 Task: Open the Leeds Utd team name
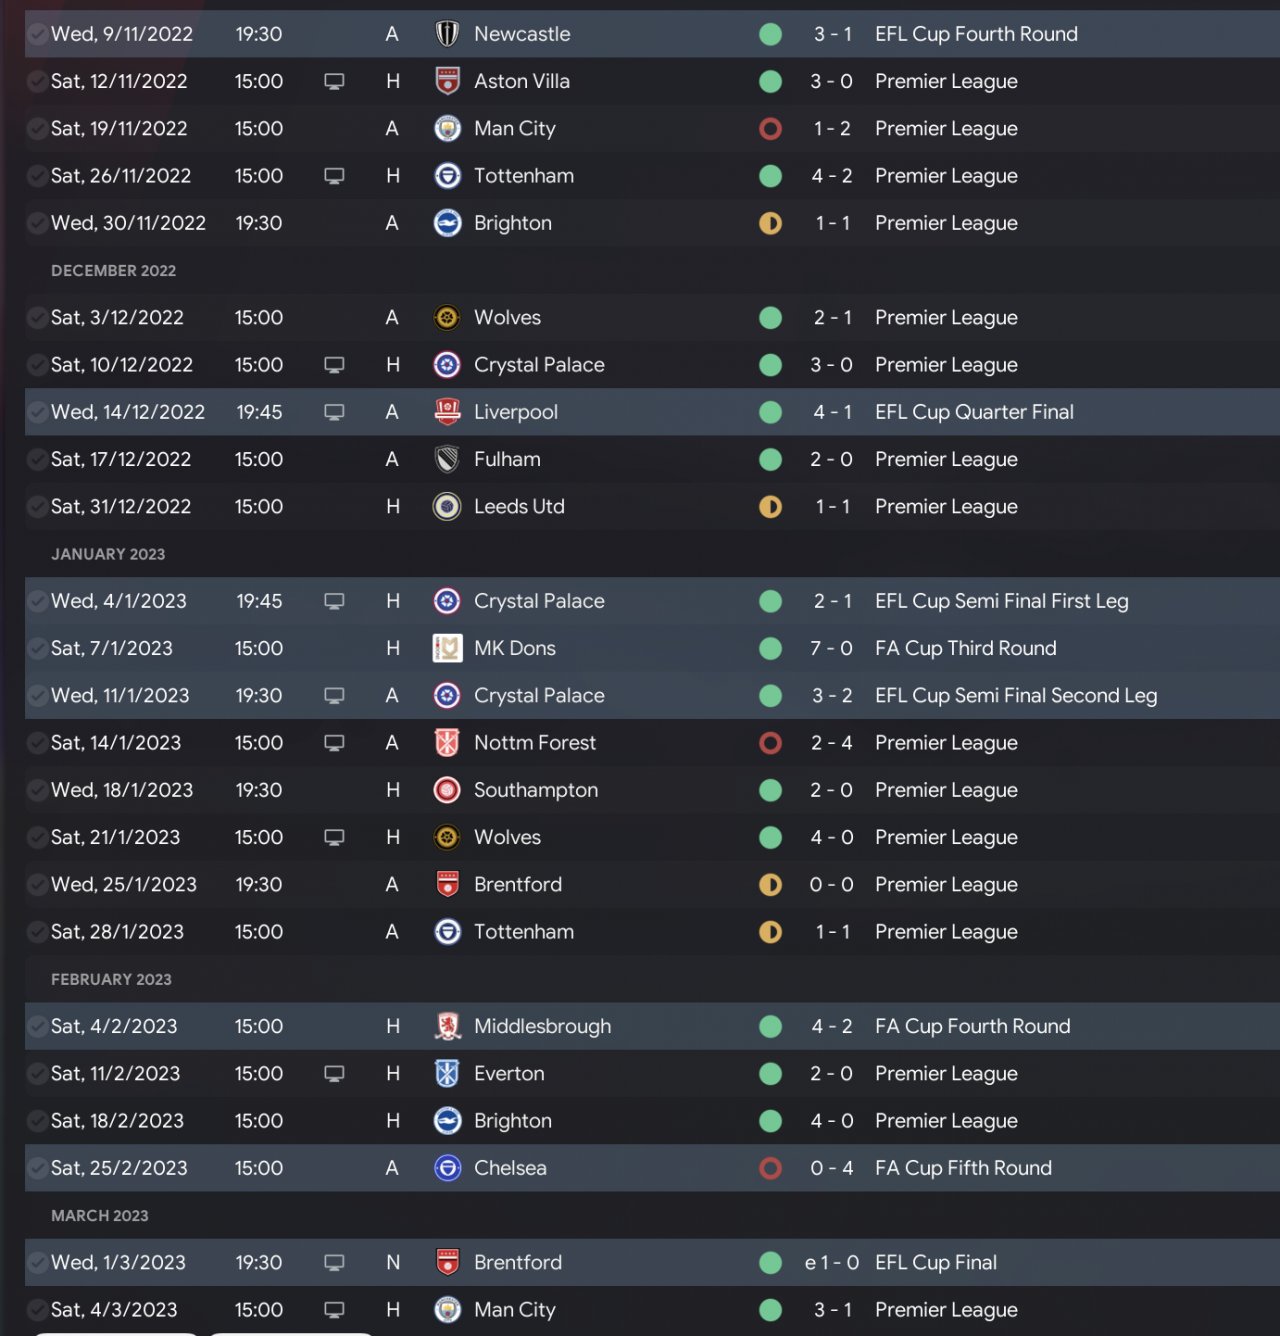click(x=519, y=507)
